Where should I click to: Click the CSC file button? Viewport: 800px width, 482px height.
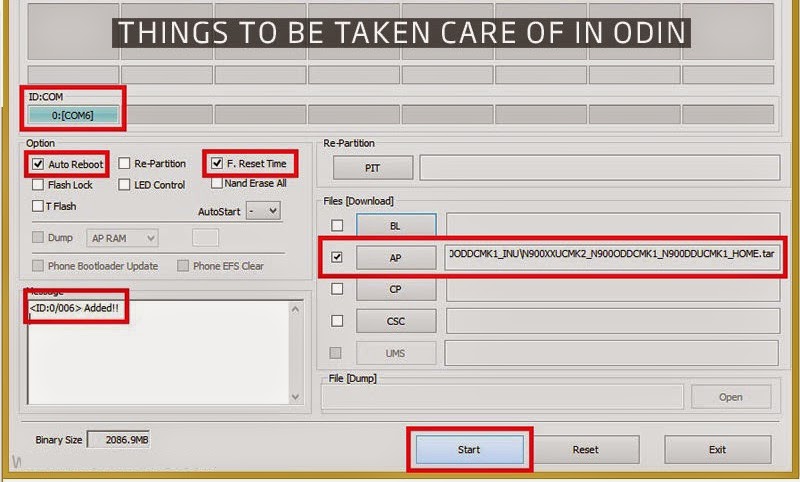coord(396,321)
